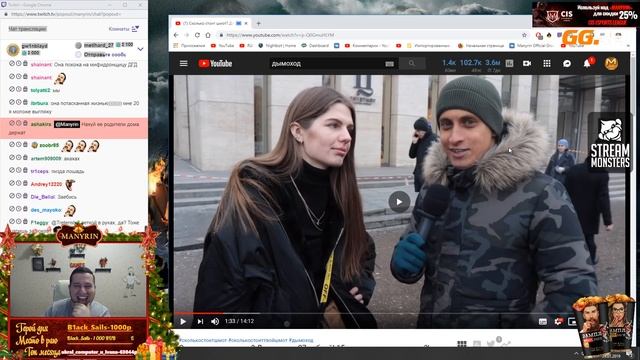Timeout user tolyatti2 with the clock icon
640x360 pixels.
[18, 89]
